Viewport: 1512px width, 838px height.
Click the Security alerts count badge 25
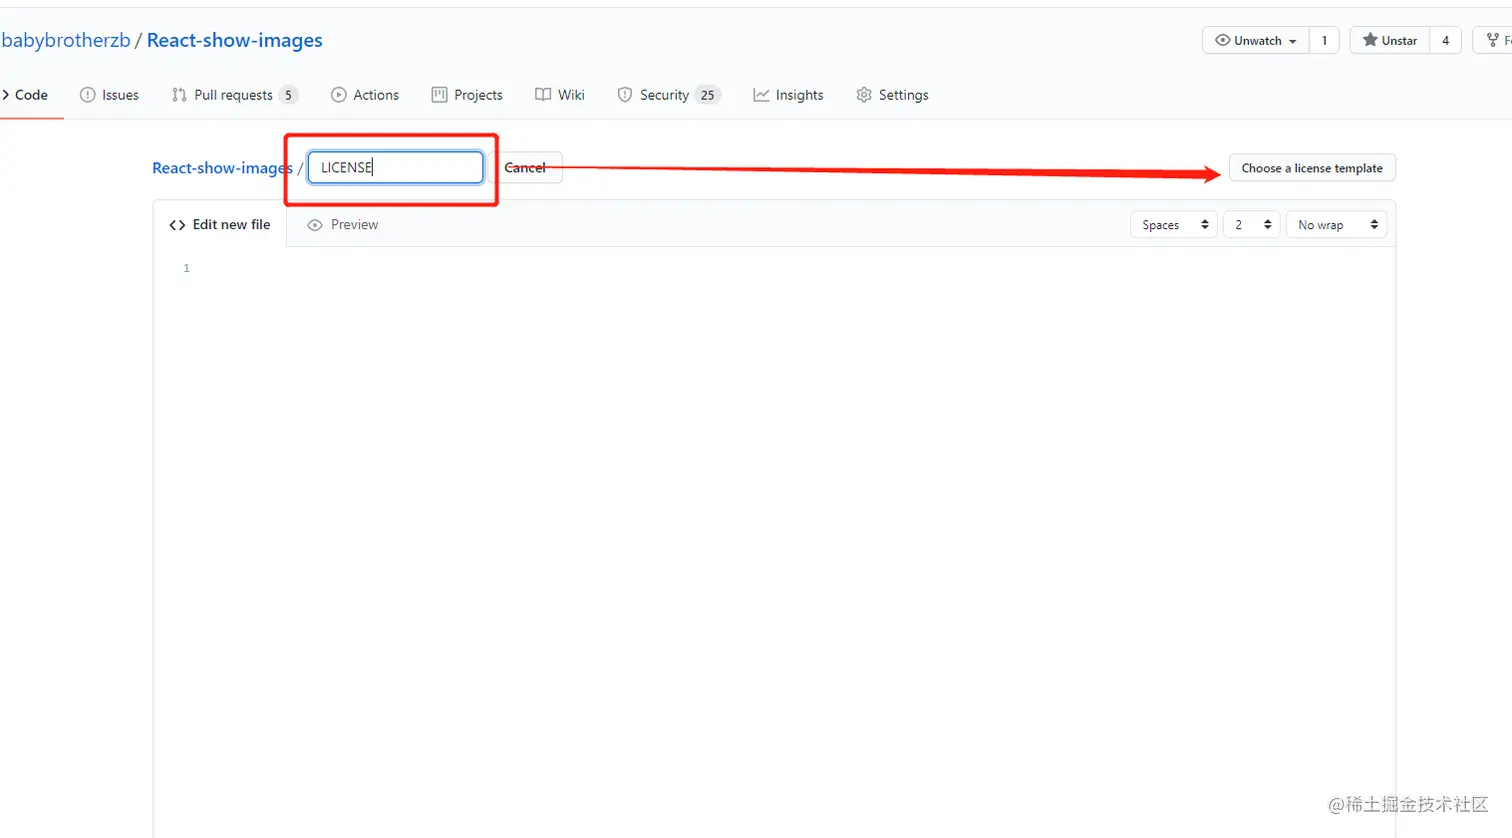(x=708, y=95)
